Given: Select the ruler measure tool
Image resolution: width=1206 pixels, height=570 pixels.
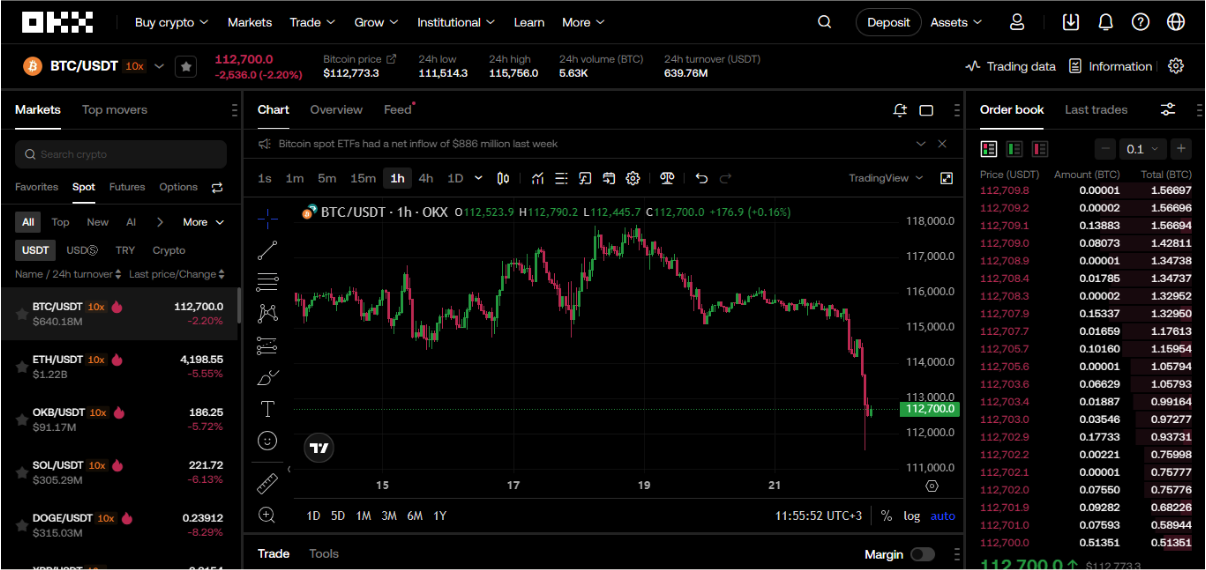Looking at the screenshot, I should pyautogui.click(x=267, y=484).
